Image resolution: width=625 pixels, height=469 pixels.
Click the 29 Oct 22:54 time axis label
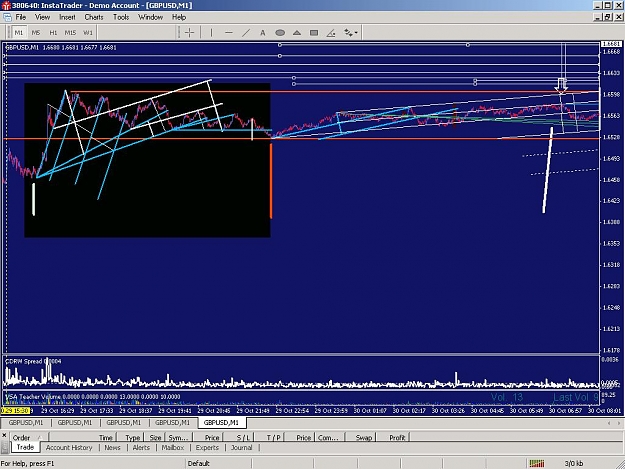click(x=292, y=410)
